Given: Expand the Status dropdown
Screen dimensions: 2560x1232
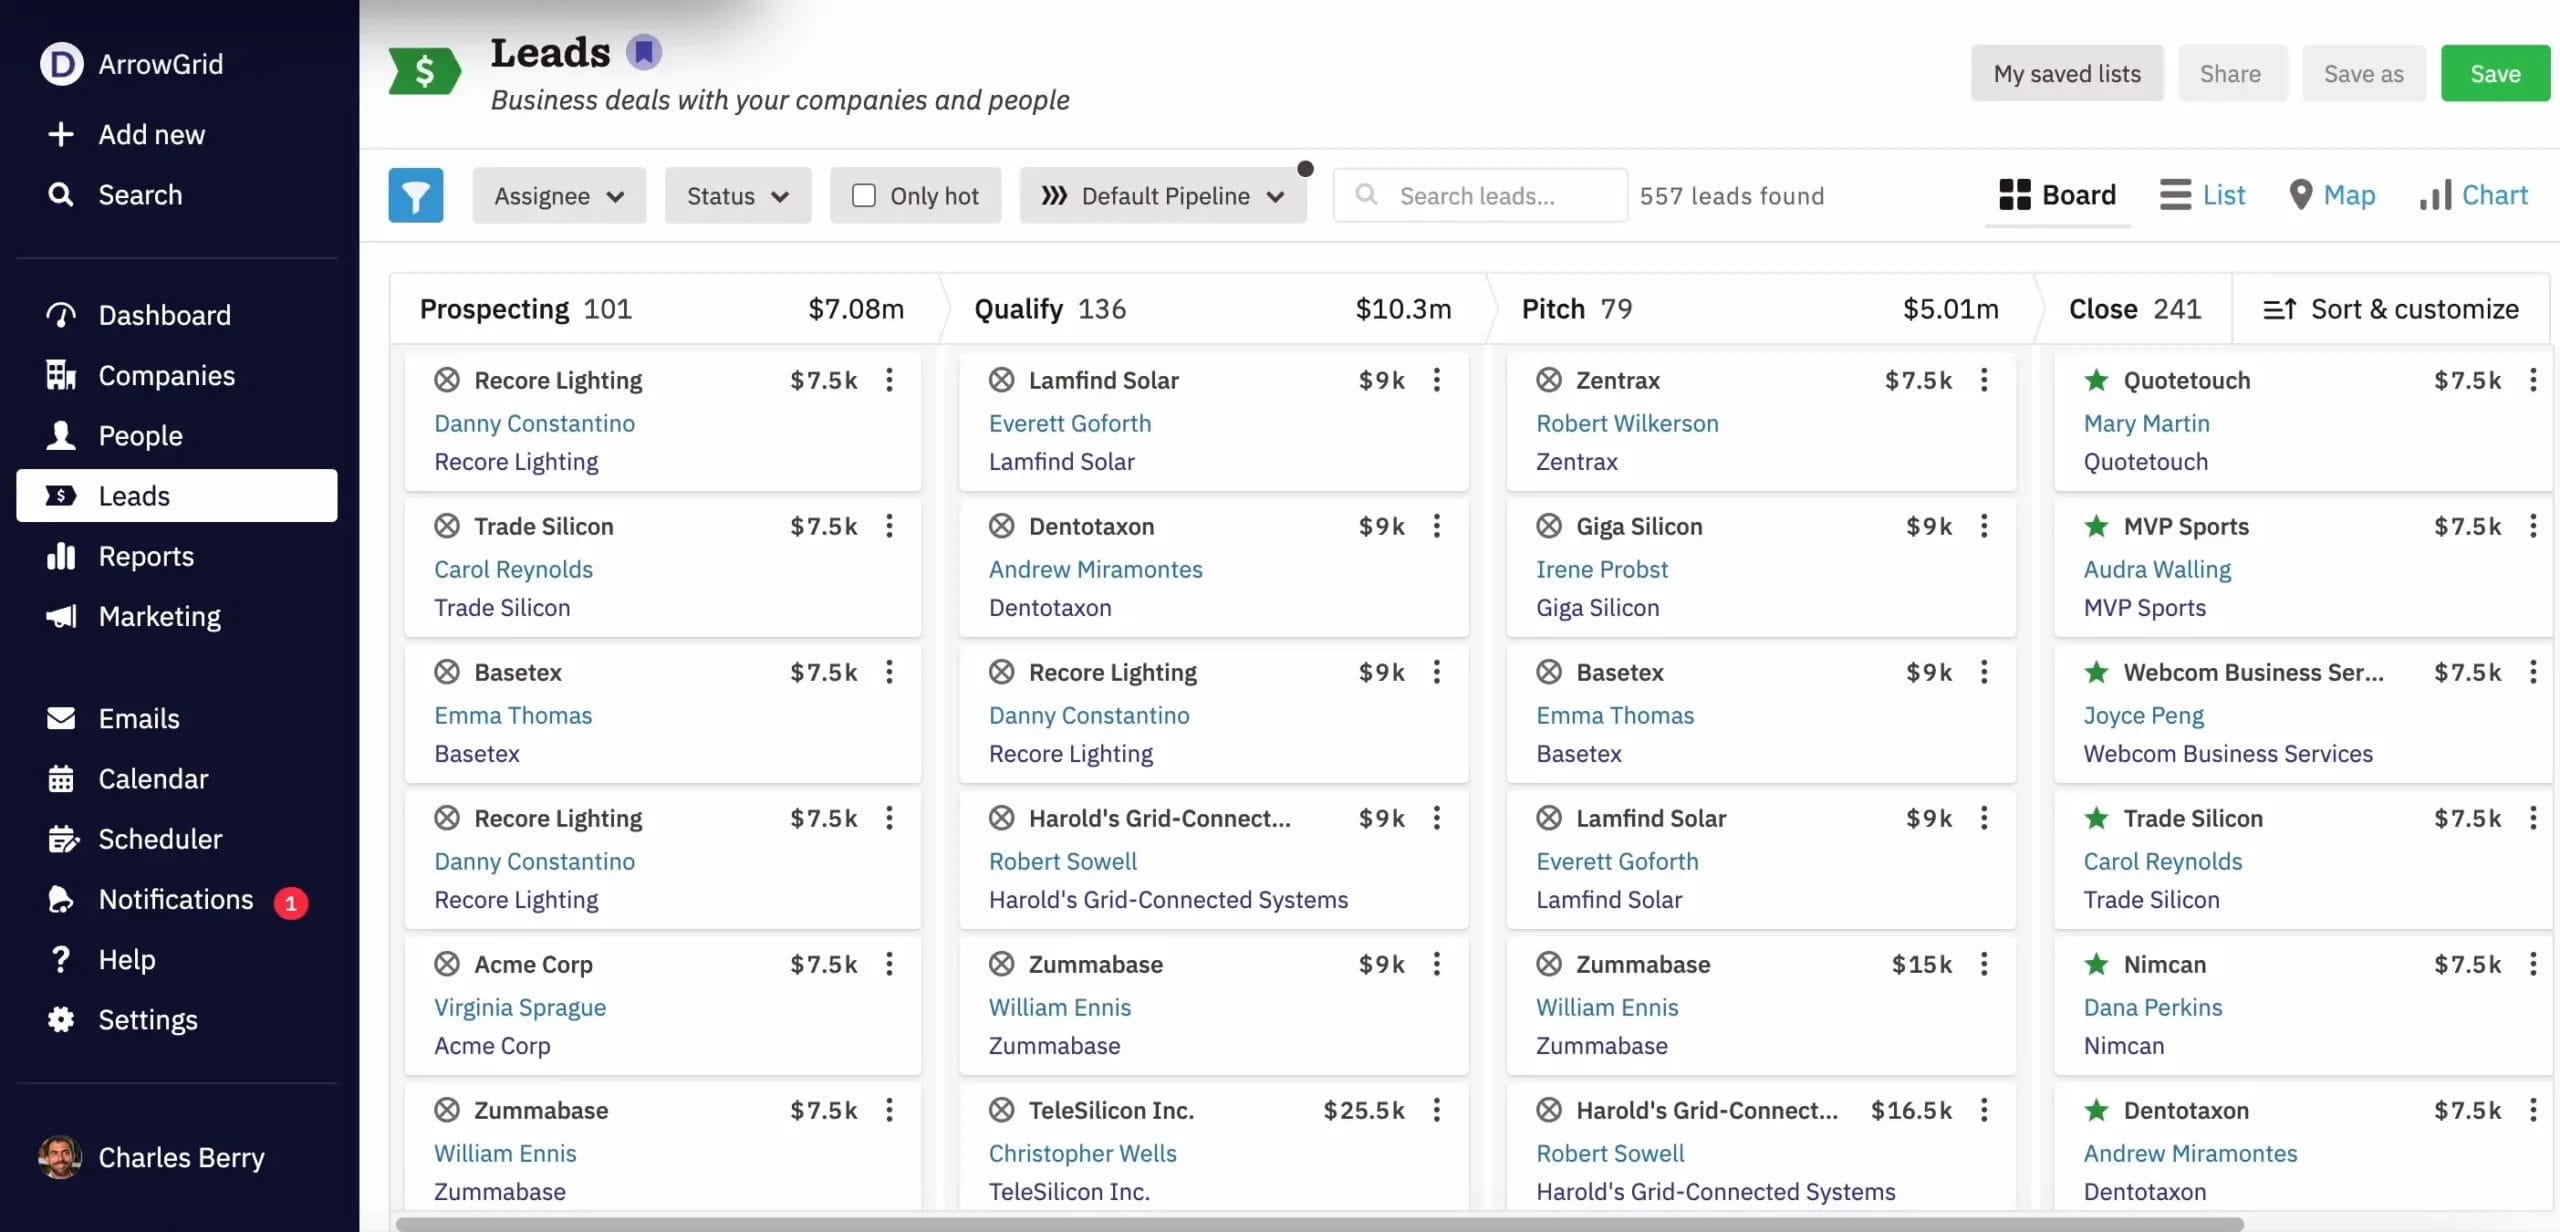Looking at the screenshot, I should pos(737,195).
